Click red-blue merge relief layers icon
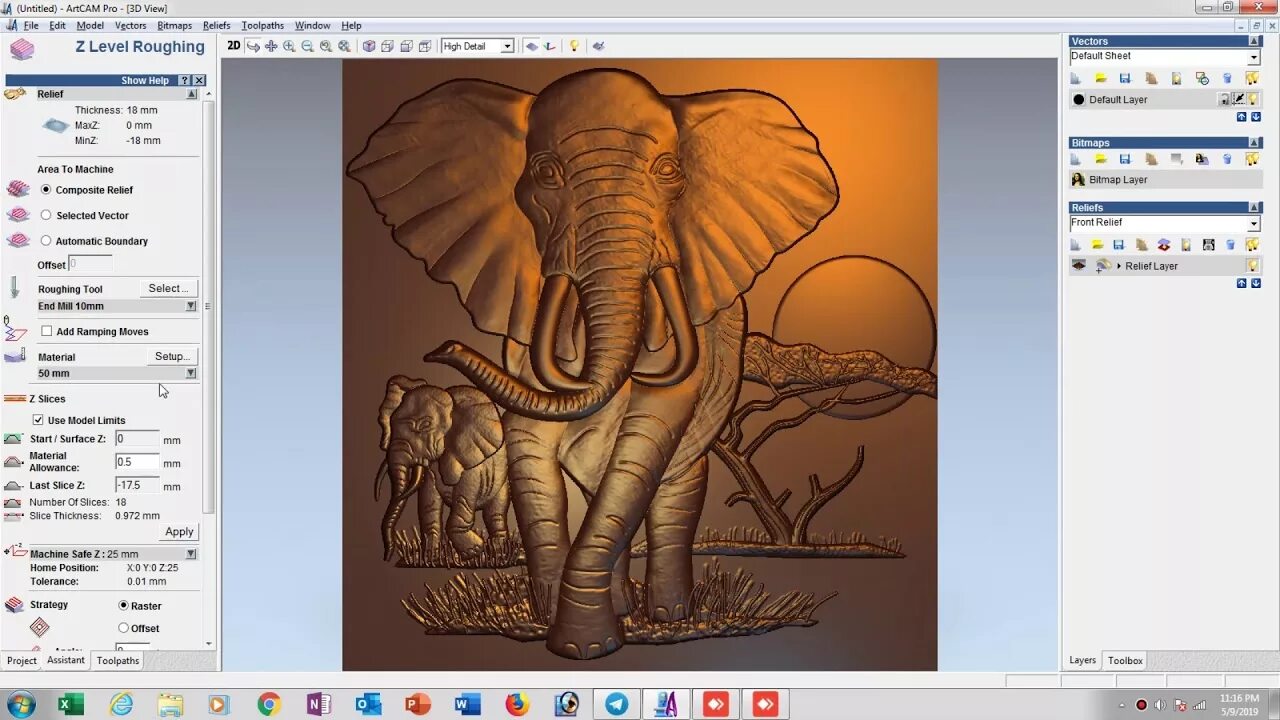This screenshot has height=720, width=1280. tap(1163, 244)
